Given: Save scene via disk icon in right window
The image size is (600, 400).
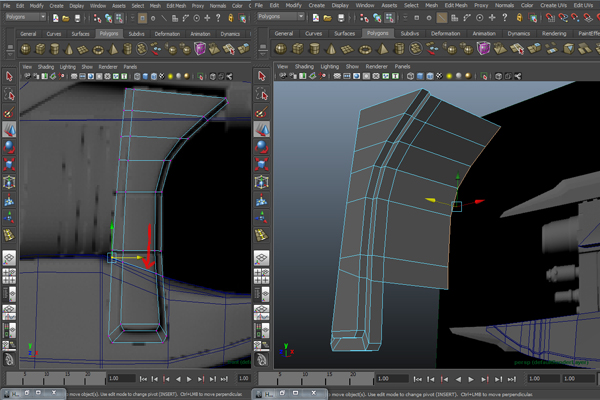Looking at the screenshot, I should point(341,18).
